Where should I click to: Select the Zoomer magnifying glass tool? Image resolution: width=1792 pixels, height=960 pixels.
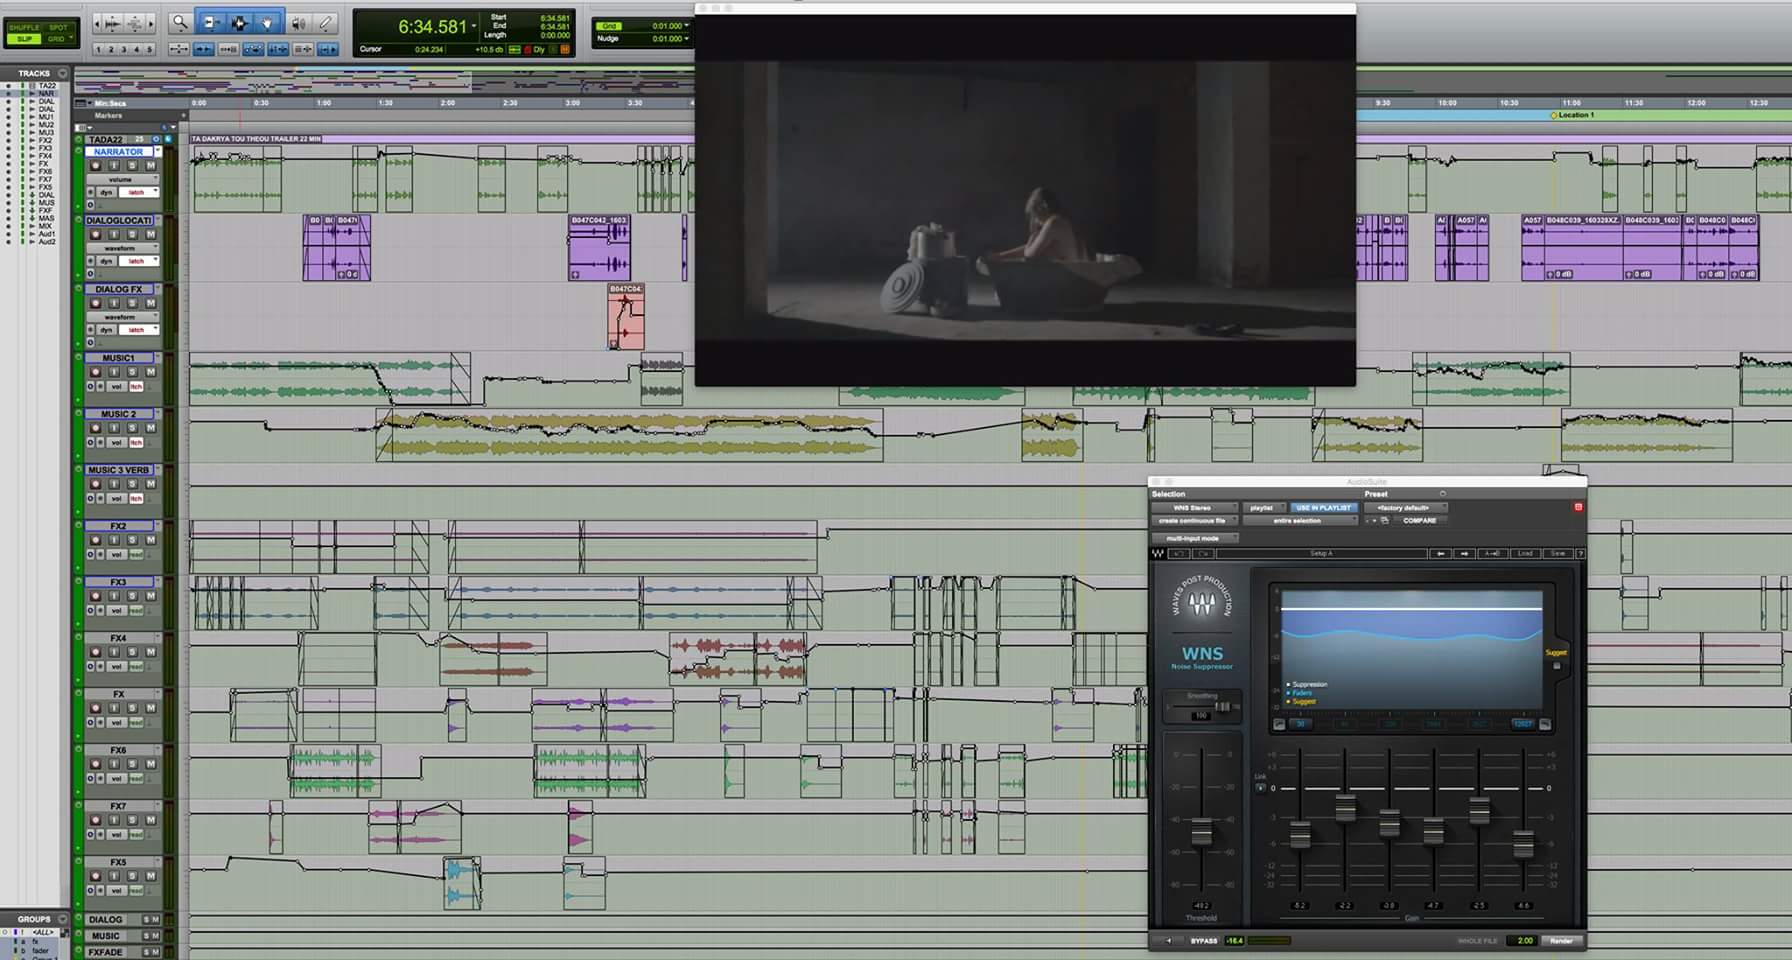(x=180, y=22)
